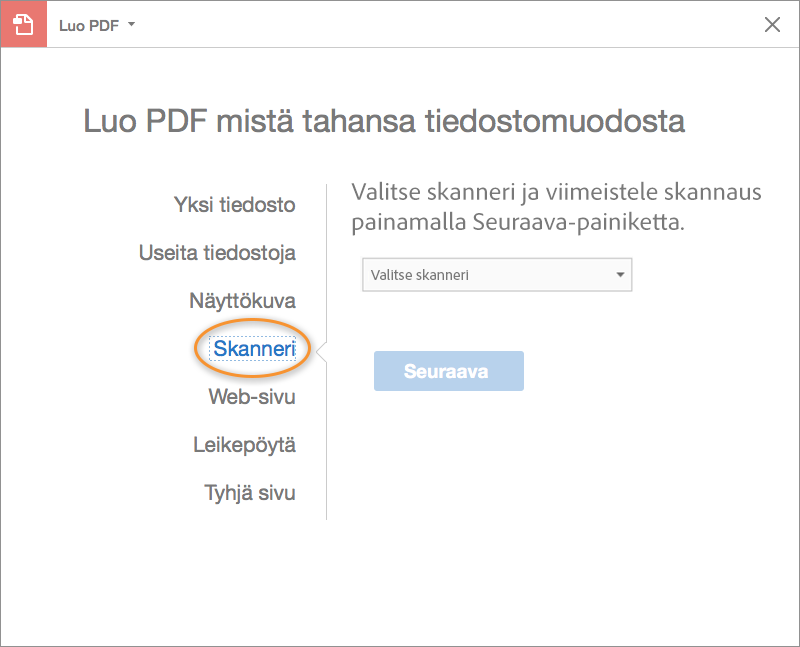Select the Tyhjä sivu option
The image size is (800, 647).
[x=250, y=493]
